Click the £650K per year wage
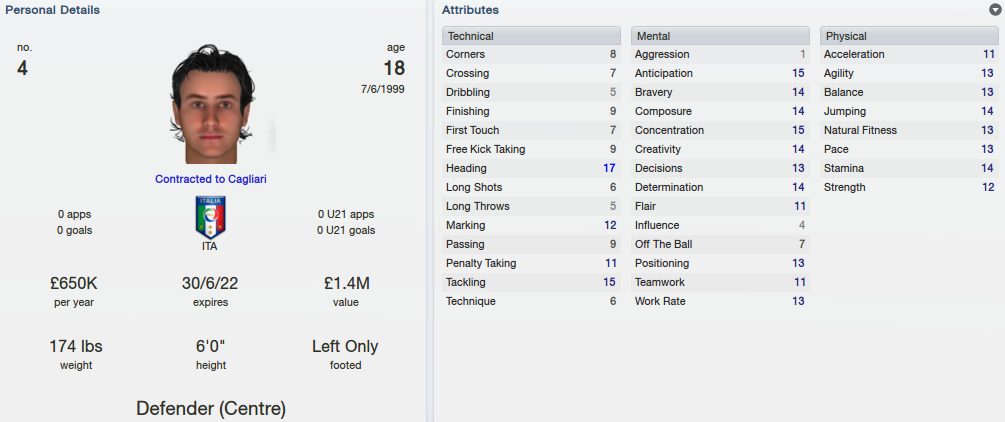The image size is (1005, 422). point(74,283)
